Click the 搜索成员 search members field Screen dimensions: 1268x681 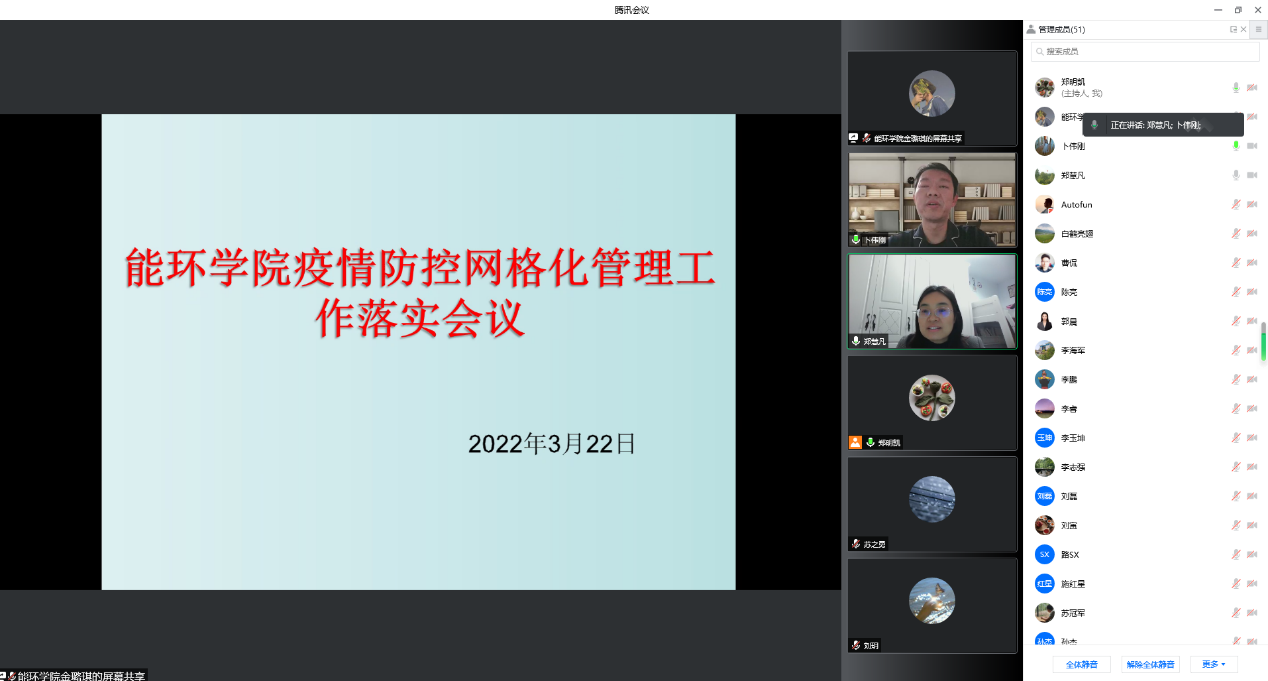pyautogui.click(x=1145, y=51)
